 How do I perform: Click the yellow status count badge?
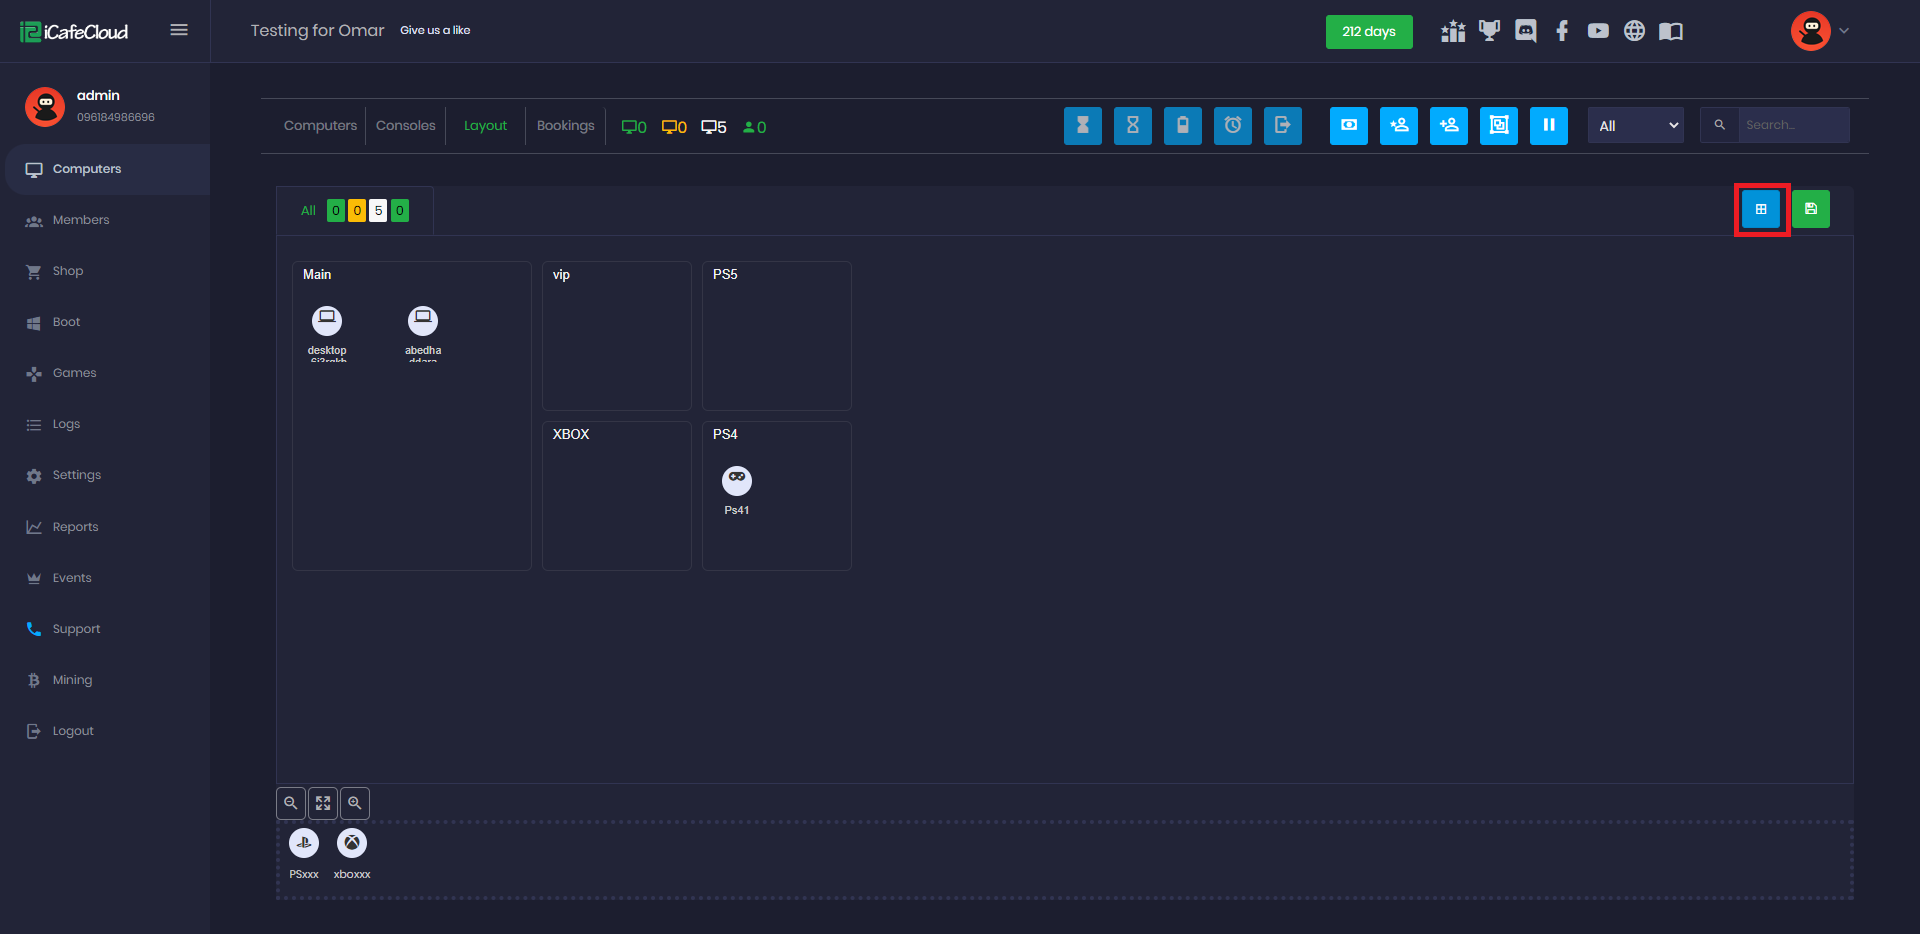point(357,211)
